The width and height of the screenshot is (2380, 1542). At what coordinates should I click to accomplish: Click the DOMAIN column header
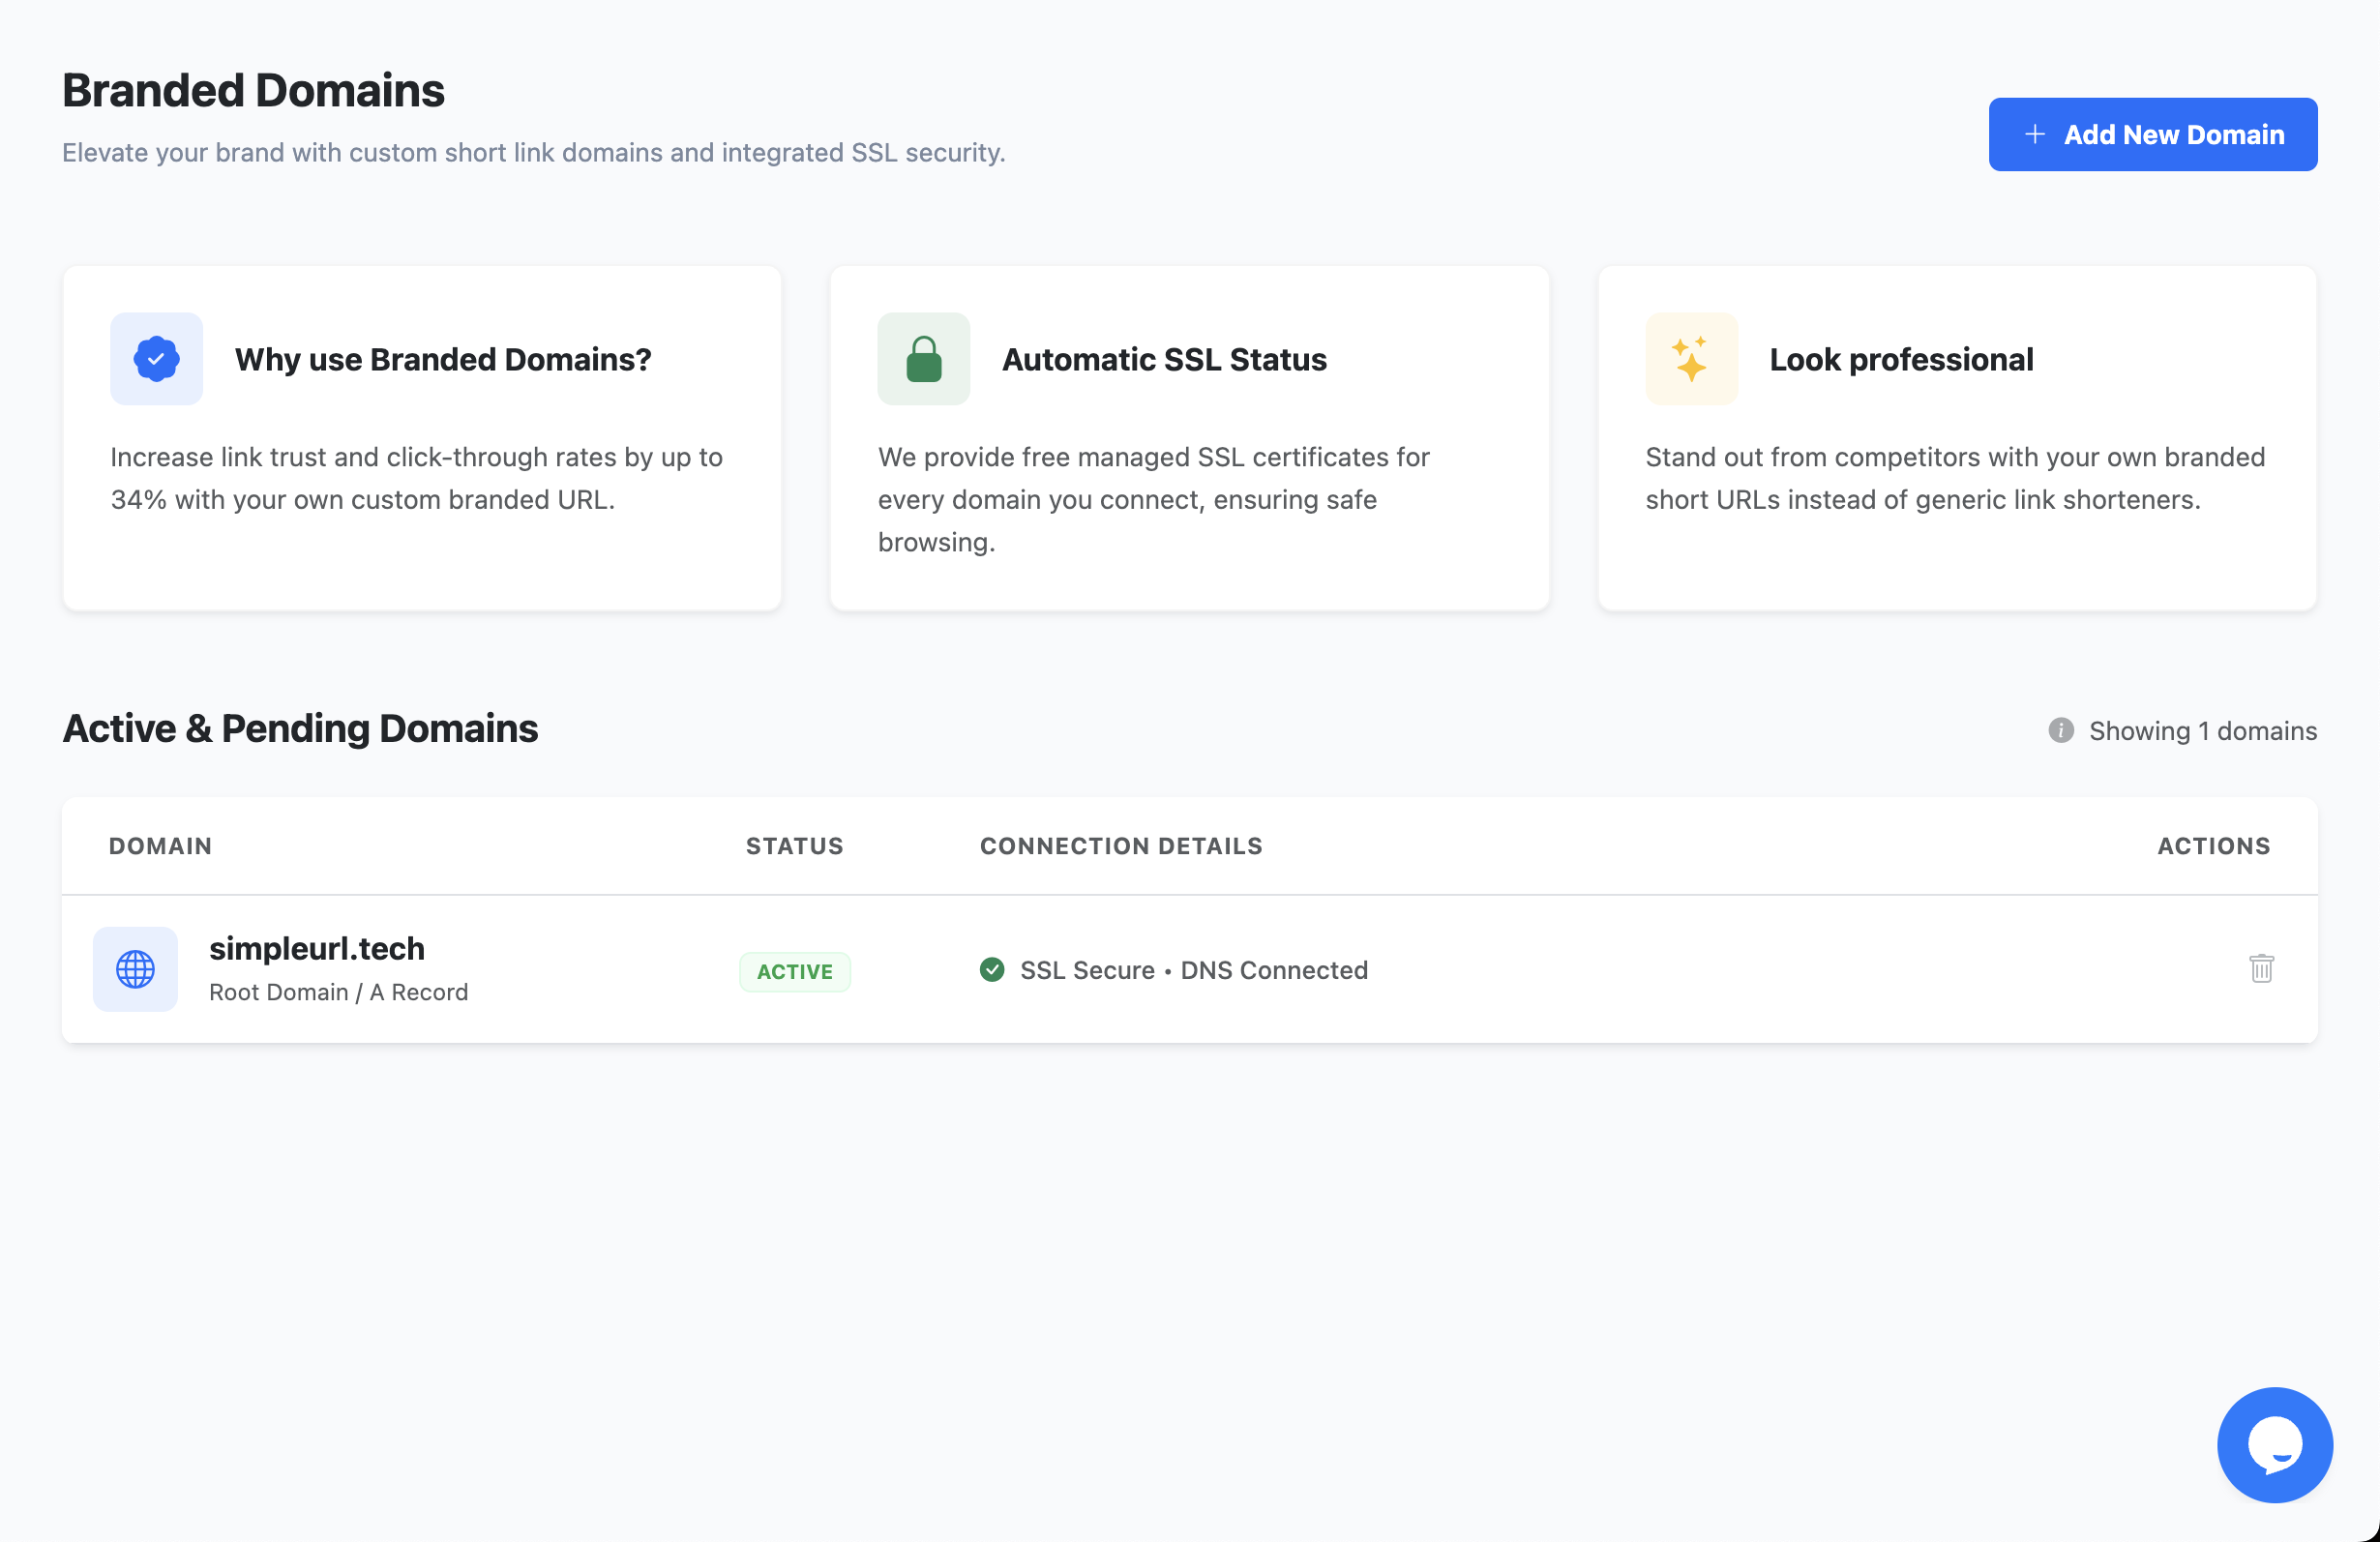[160, 846]
